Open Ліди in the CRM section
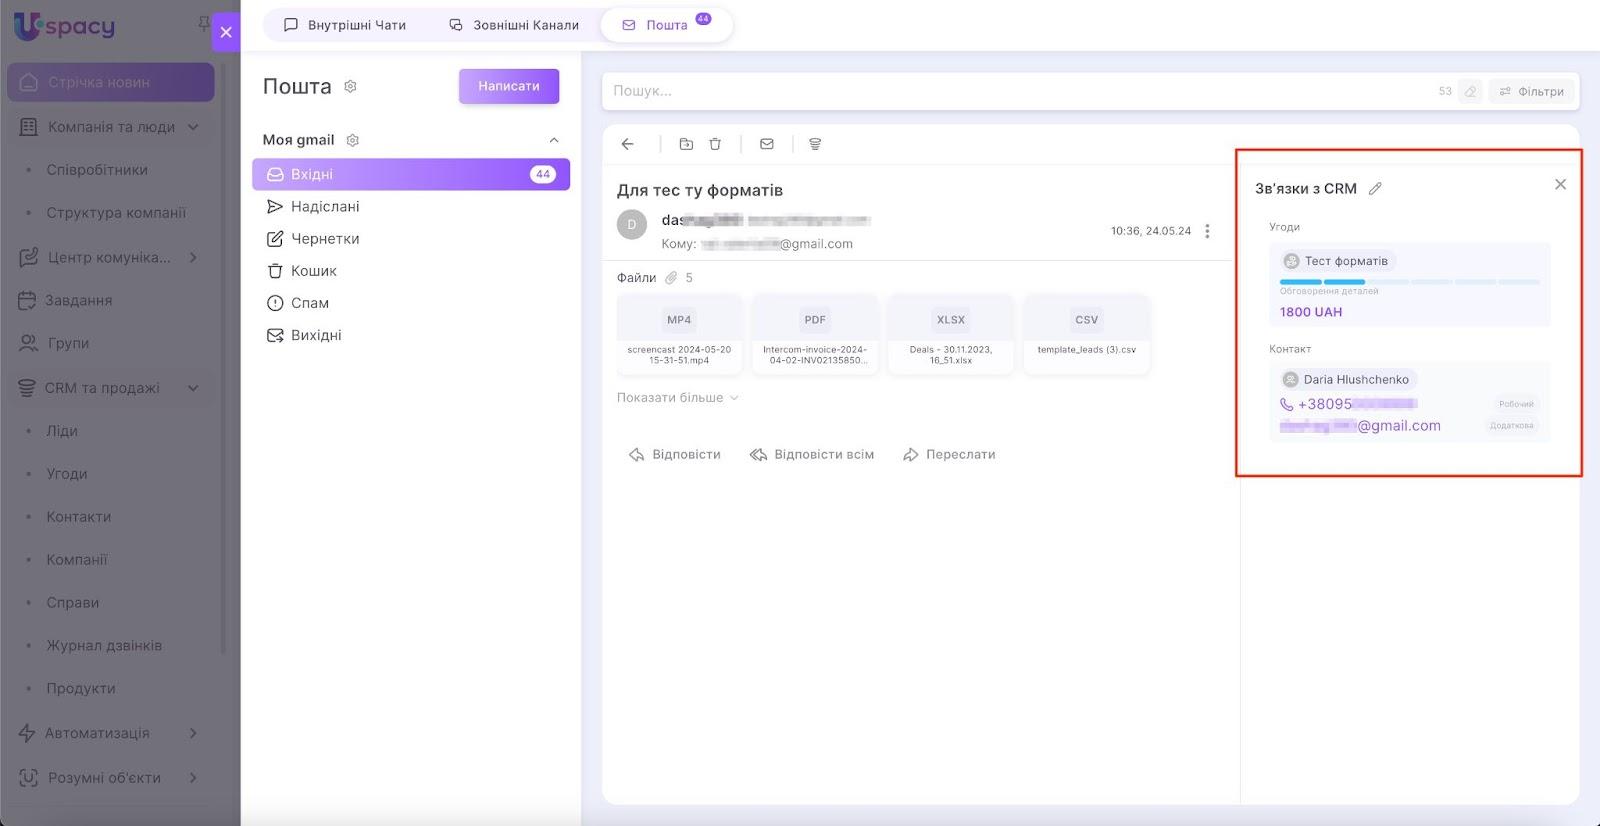Viewport: 1600px width, 826px height. [x=62, y=431]
